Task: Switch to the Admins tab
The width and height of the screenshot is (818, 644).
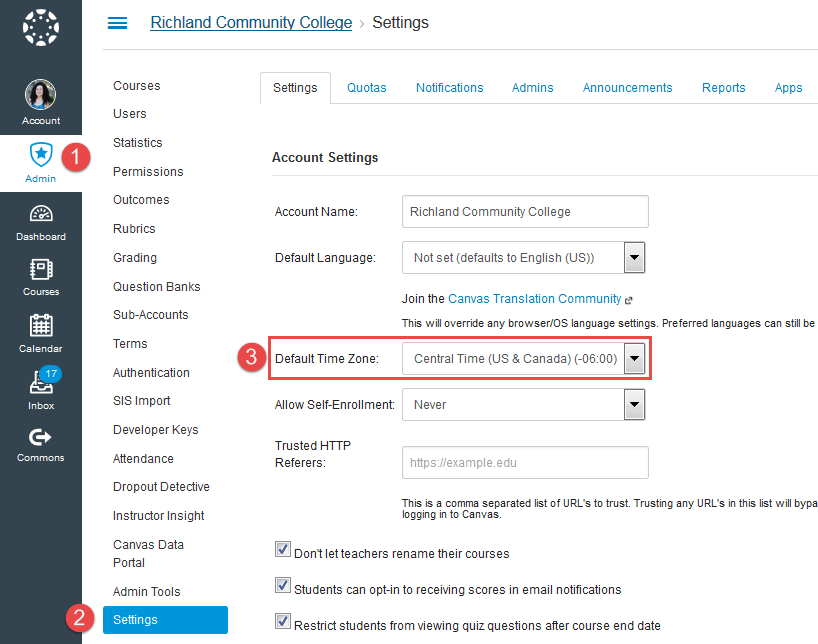Action: 533,88
